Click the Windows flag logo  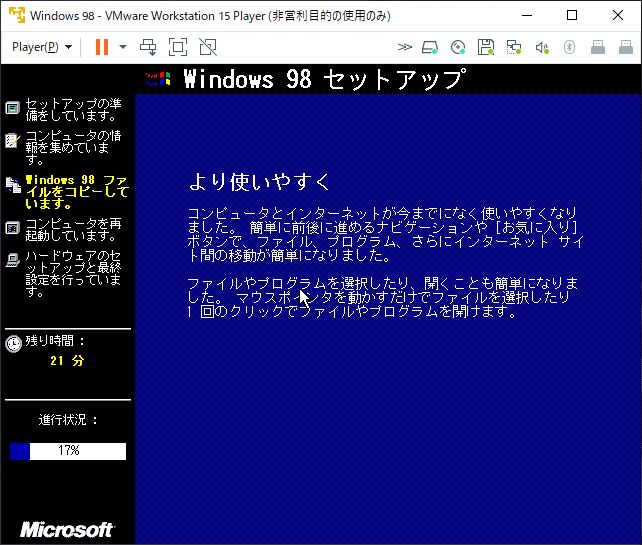pyautogui.click(x=158, y=78)
